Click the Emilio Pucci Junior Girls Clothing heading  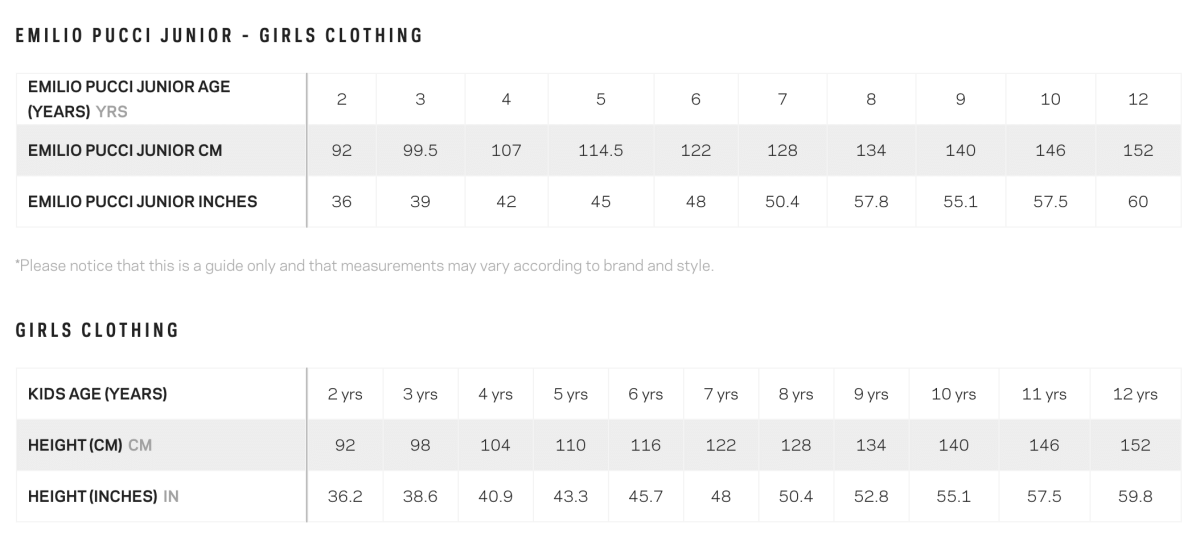pos(220,36)
